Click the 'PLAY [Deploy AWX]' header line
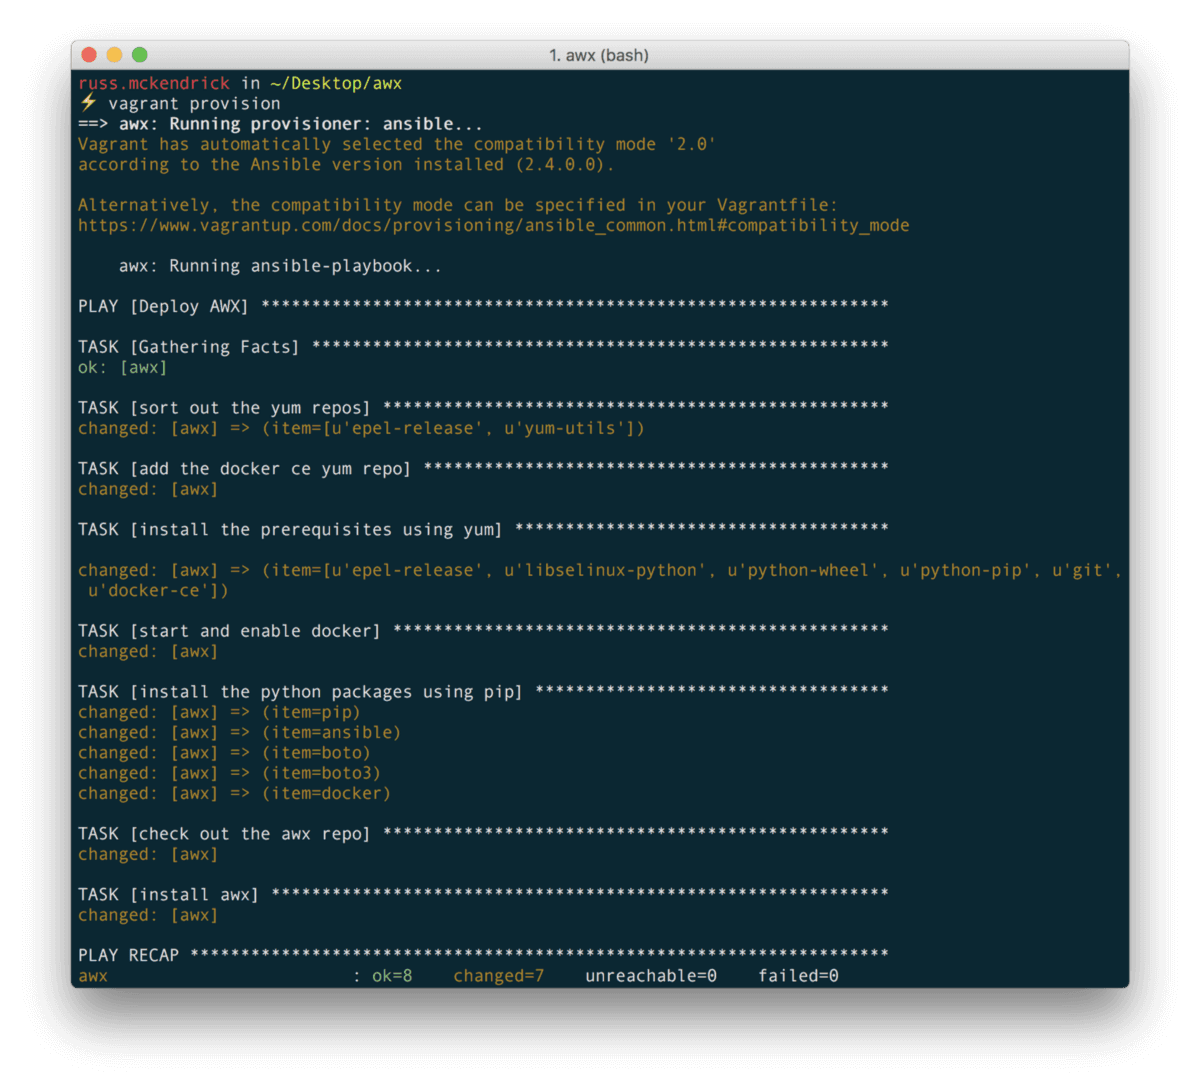 click(163, 306)
